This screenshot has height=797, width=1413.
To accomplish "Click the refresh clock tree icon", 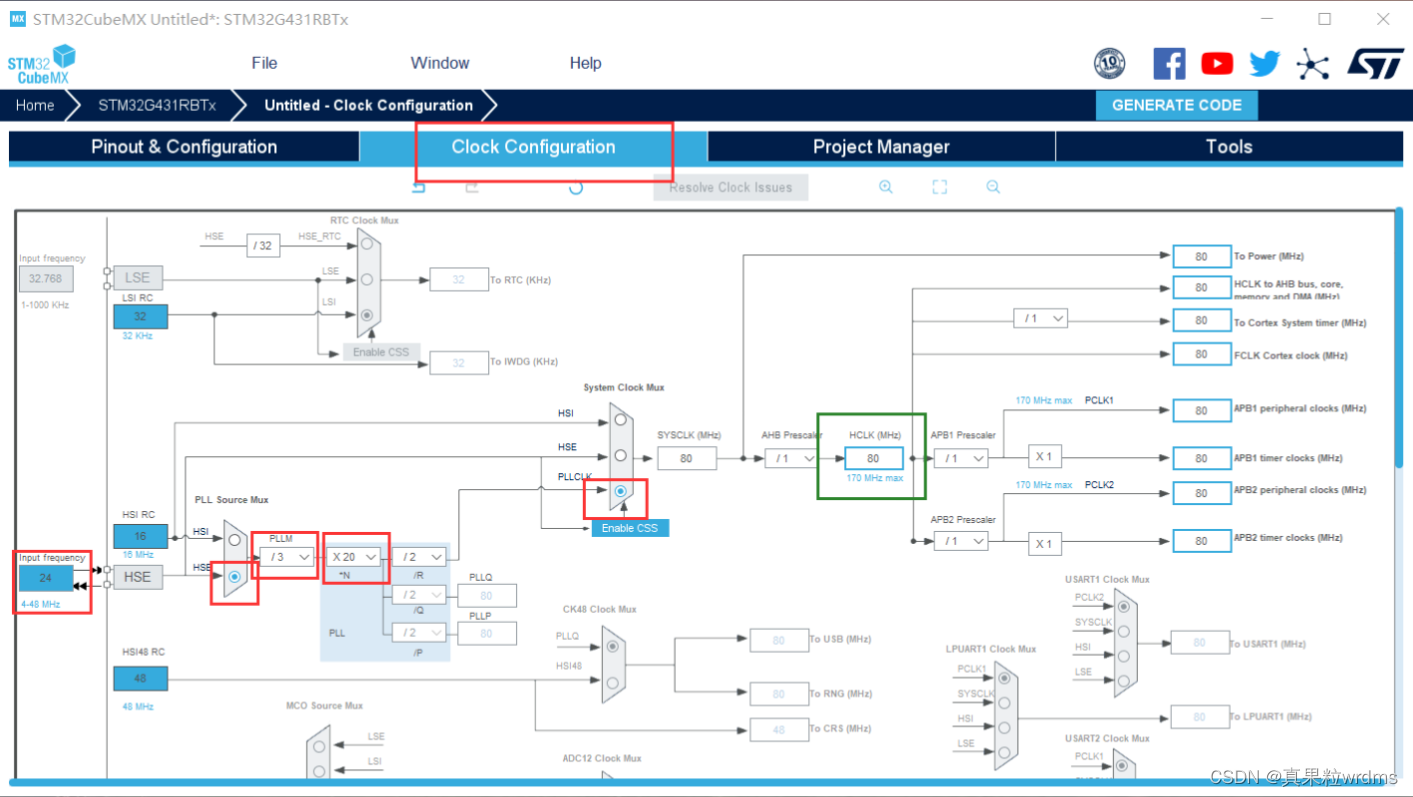I will click(576, 187).
